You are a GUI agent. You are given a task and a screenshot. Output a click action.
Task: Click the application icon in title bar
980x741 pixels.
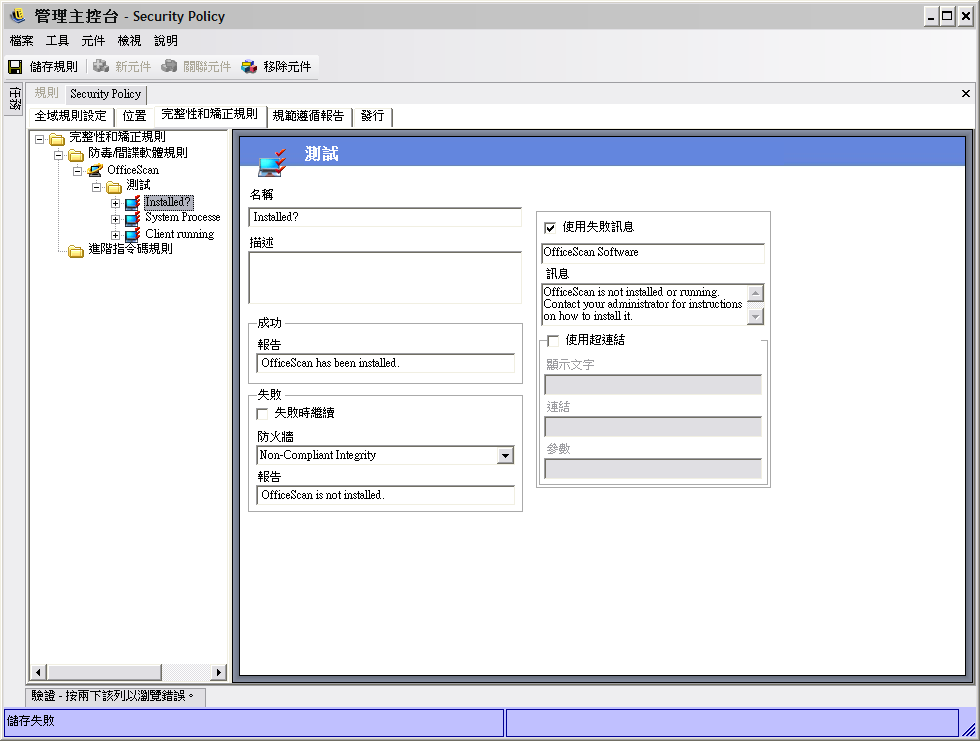pyautogui.click(x=18, y=15)
